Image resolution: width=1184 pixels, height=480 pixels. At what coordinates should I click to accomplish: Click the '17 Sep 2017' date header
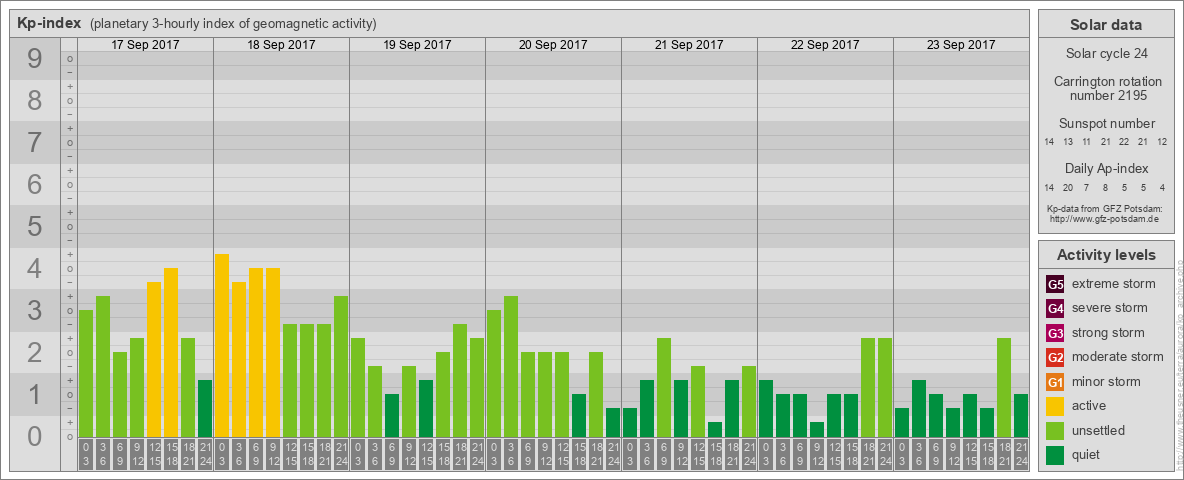[x=146, y=45]
